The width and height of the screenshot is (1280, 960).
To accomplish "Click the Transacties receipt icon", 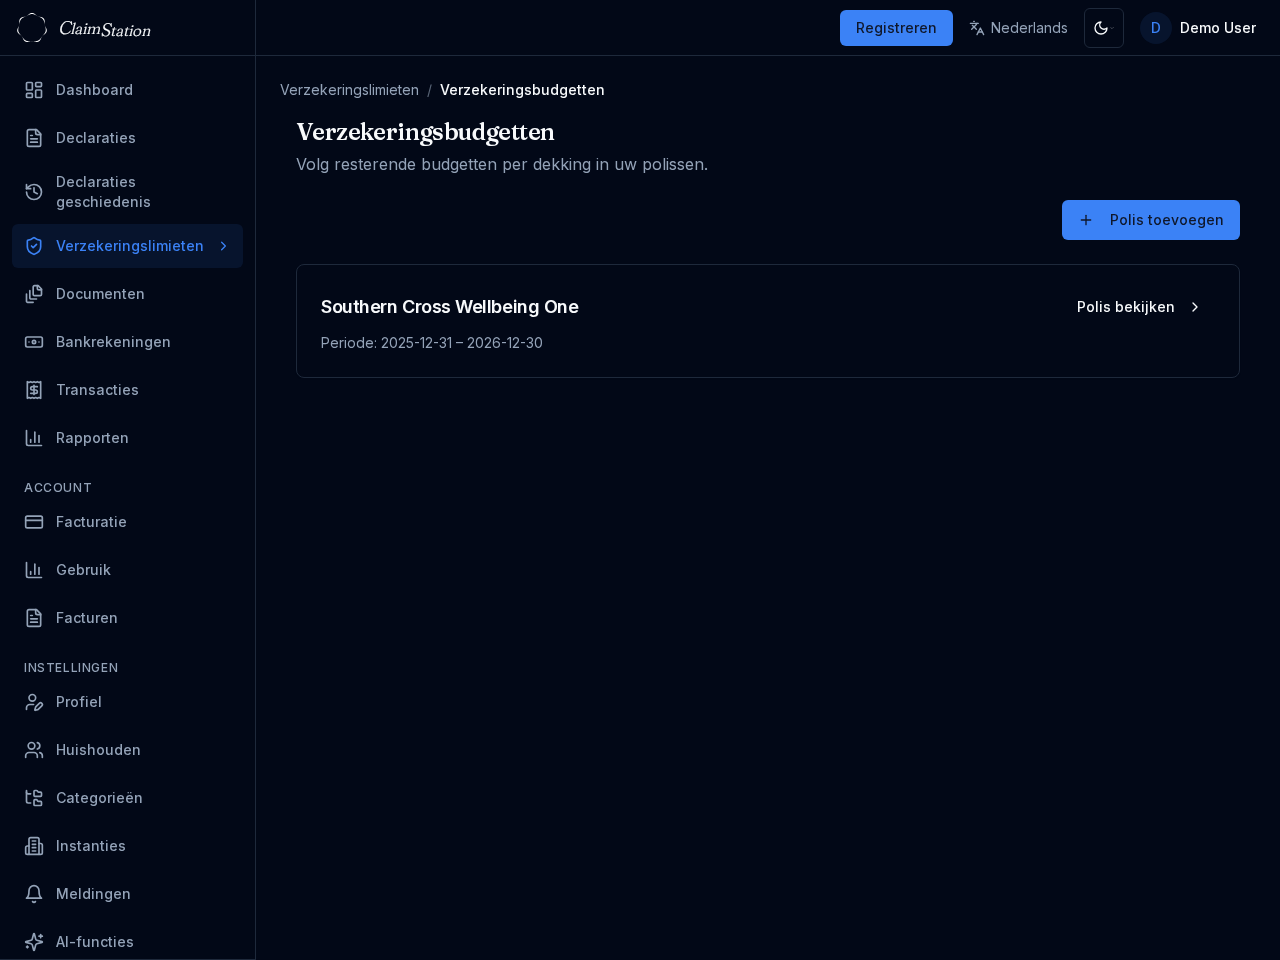I will 34,390.
